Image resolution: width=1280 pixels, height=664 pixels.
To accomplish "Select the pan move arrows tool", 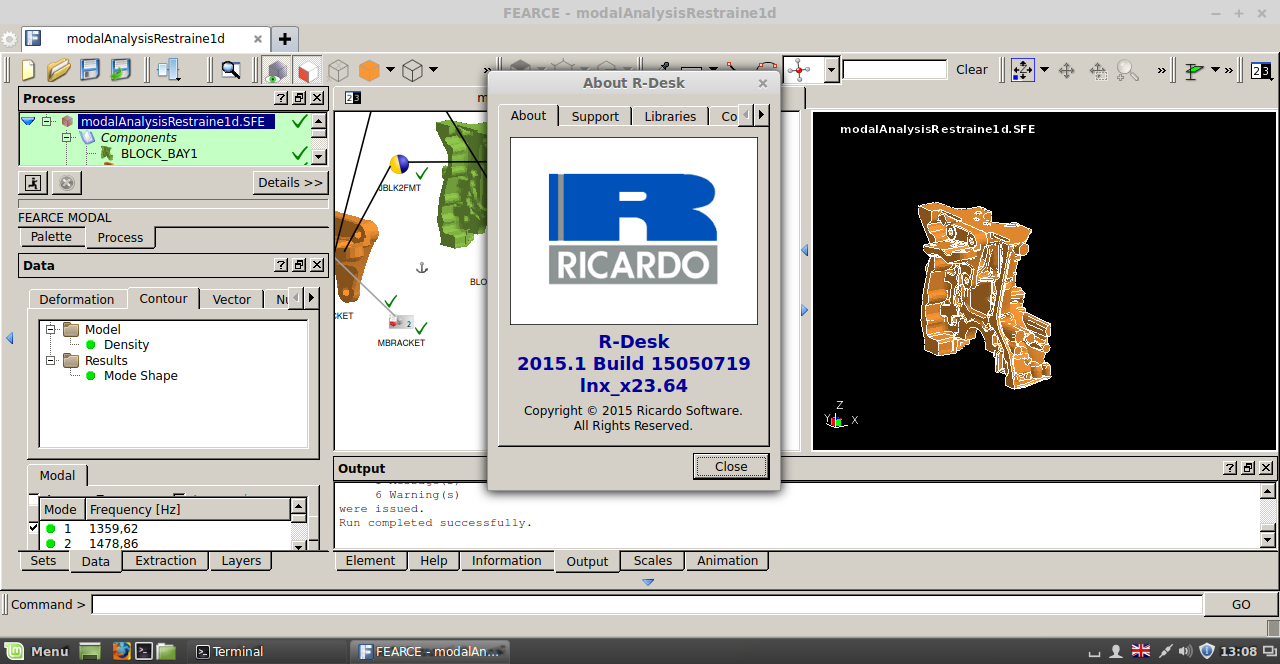I will coord(1066,70).
